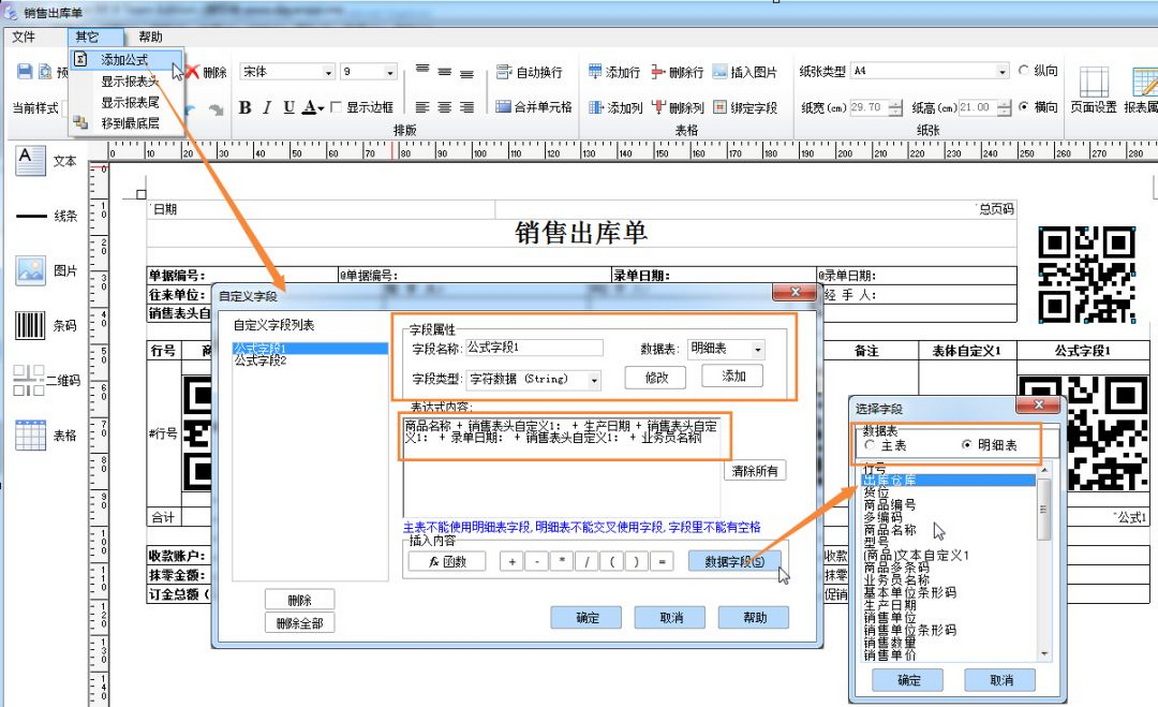Enable the 显示边框 checkbox

point(337,107)
